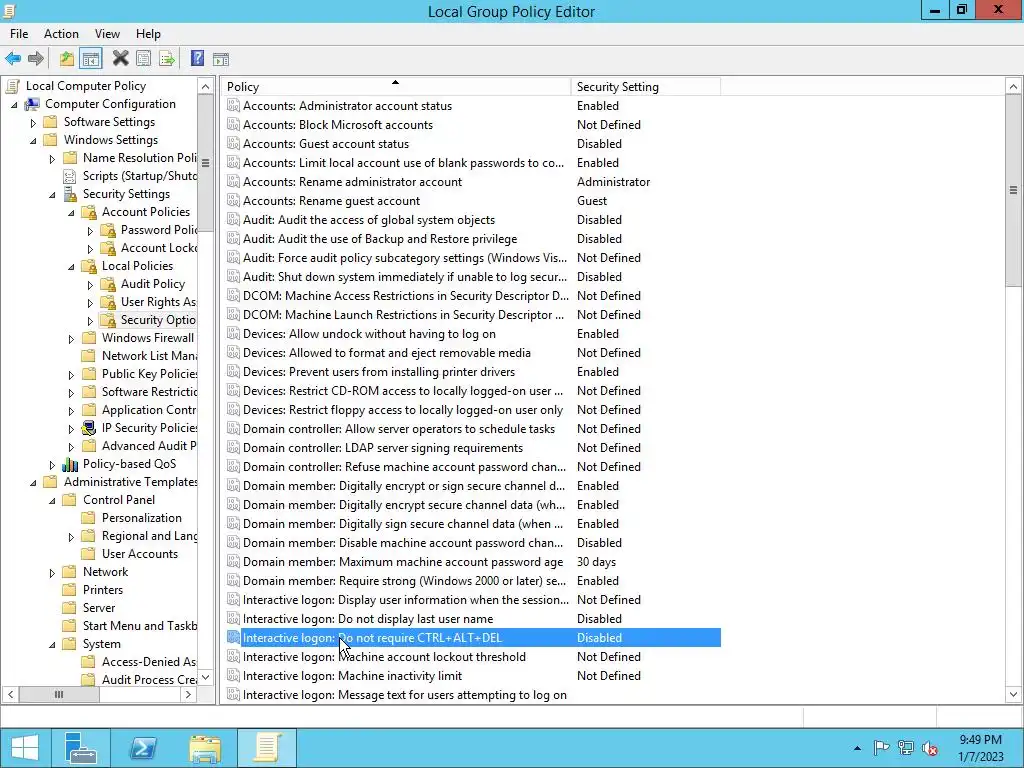Image resolution: width=1024 pixels, height=768 pixels.
Task: Click the muted volume tray icon
Action: 930,748
